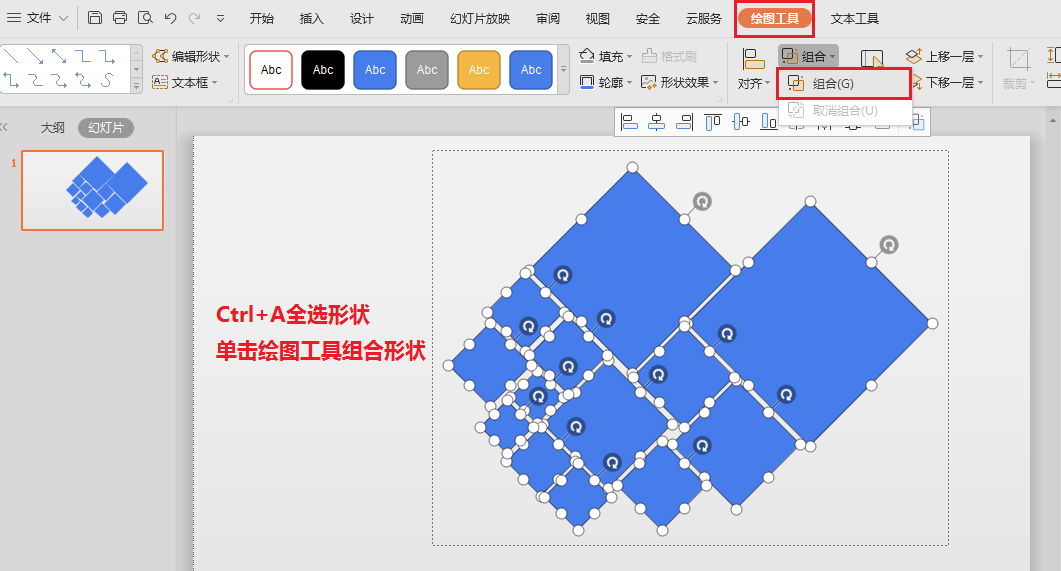The width and height of the screenshot is (1061, 571).
Task: Switch to the 云服务 tab
Action: (x=704, y=18)
